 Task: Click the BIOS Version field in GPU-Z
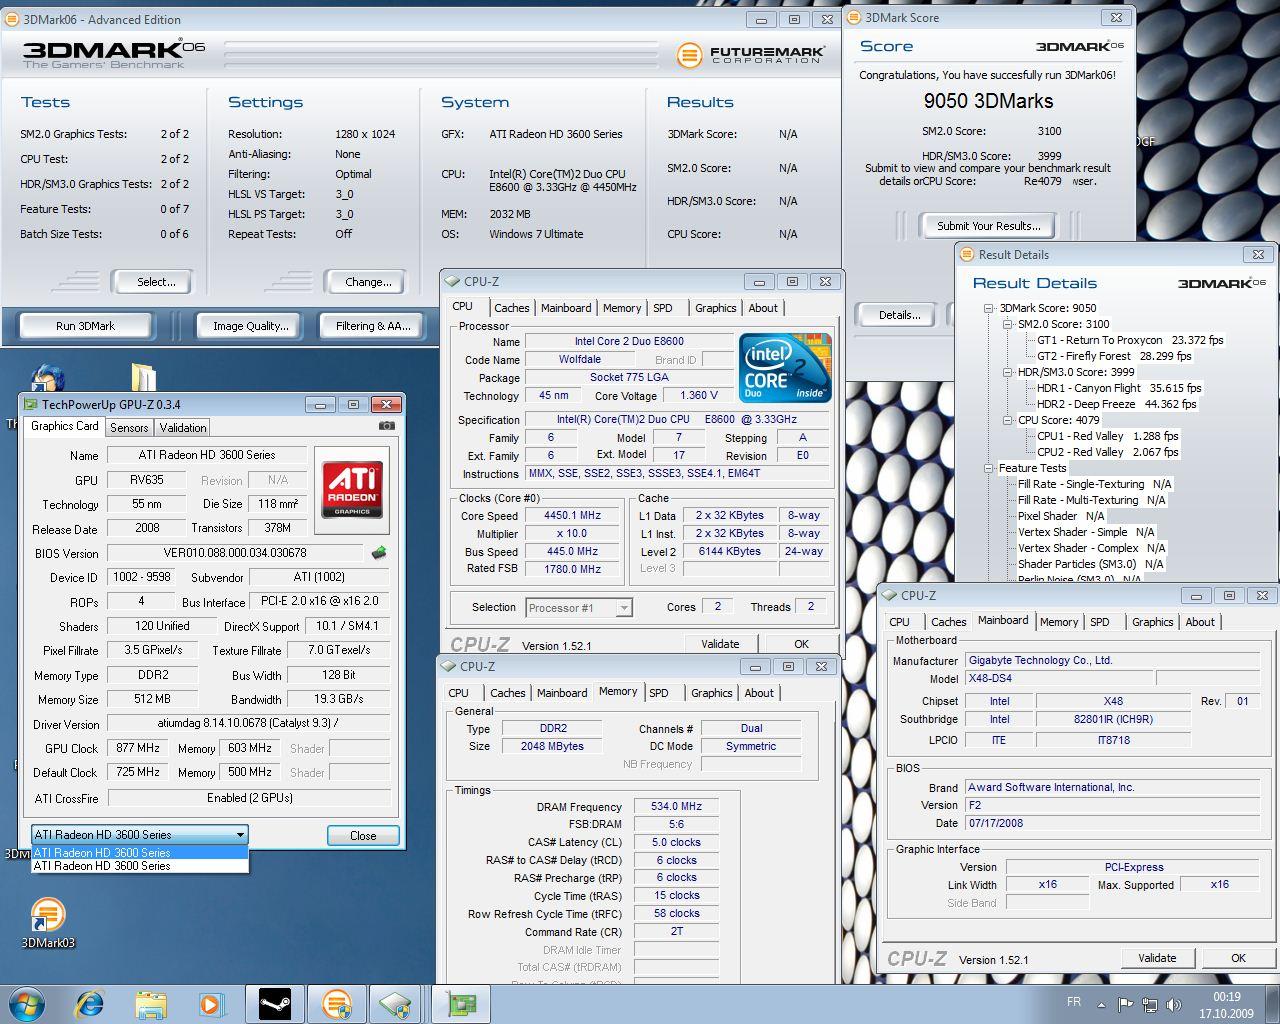pyautogui.click(x=235, y=552)
